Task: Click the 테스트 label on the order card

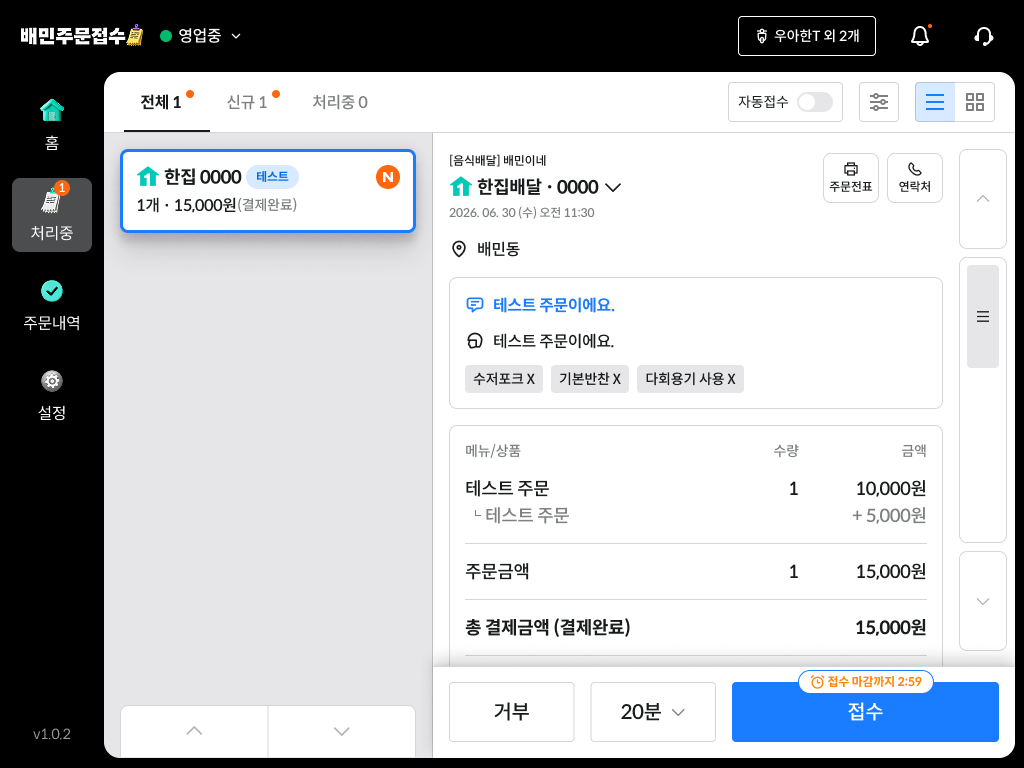Action: coord(272,177)
